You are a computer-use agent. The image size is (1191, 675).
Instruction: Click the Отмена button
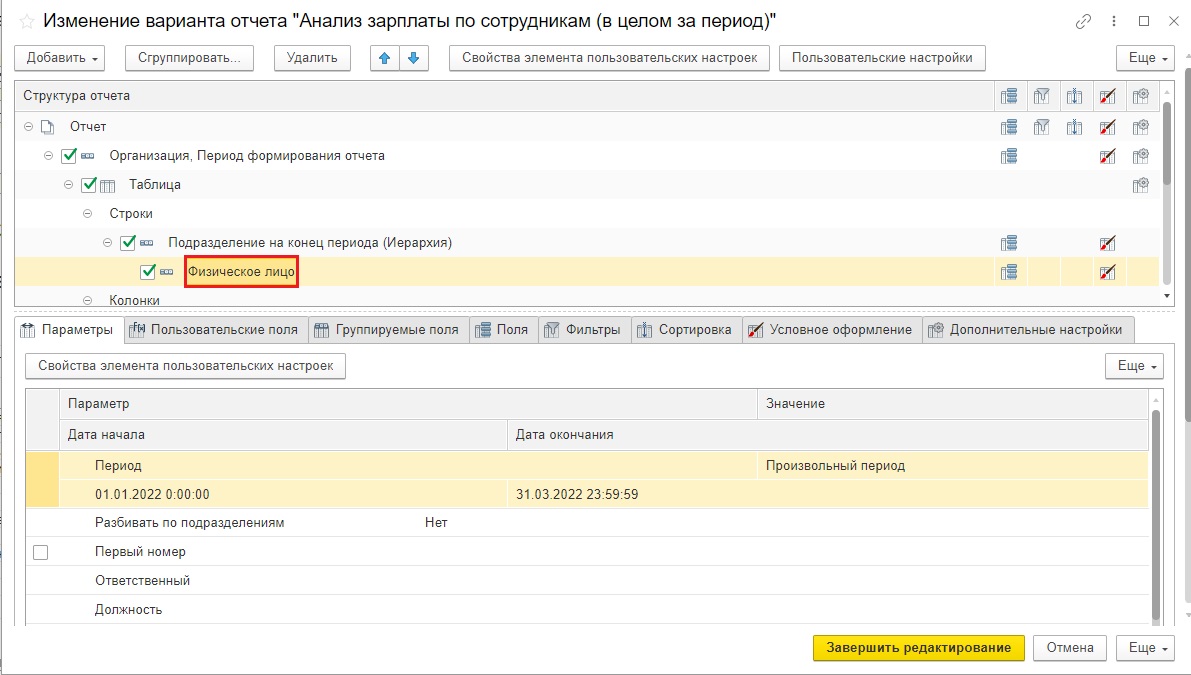(x=1069, y=648)
